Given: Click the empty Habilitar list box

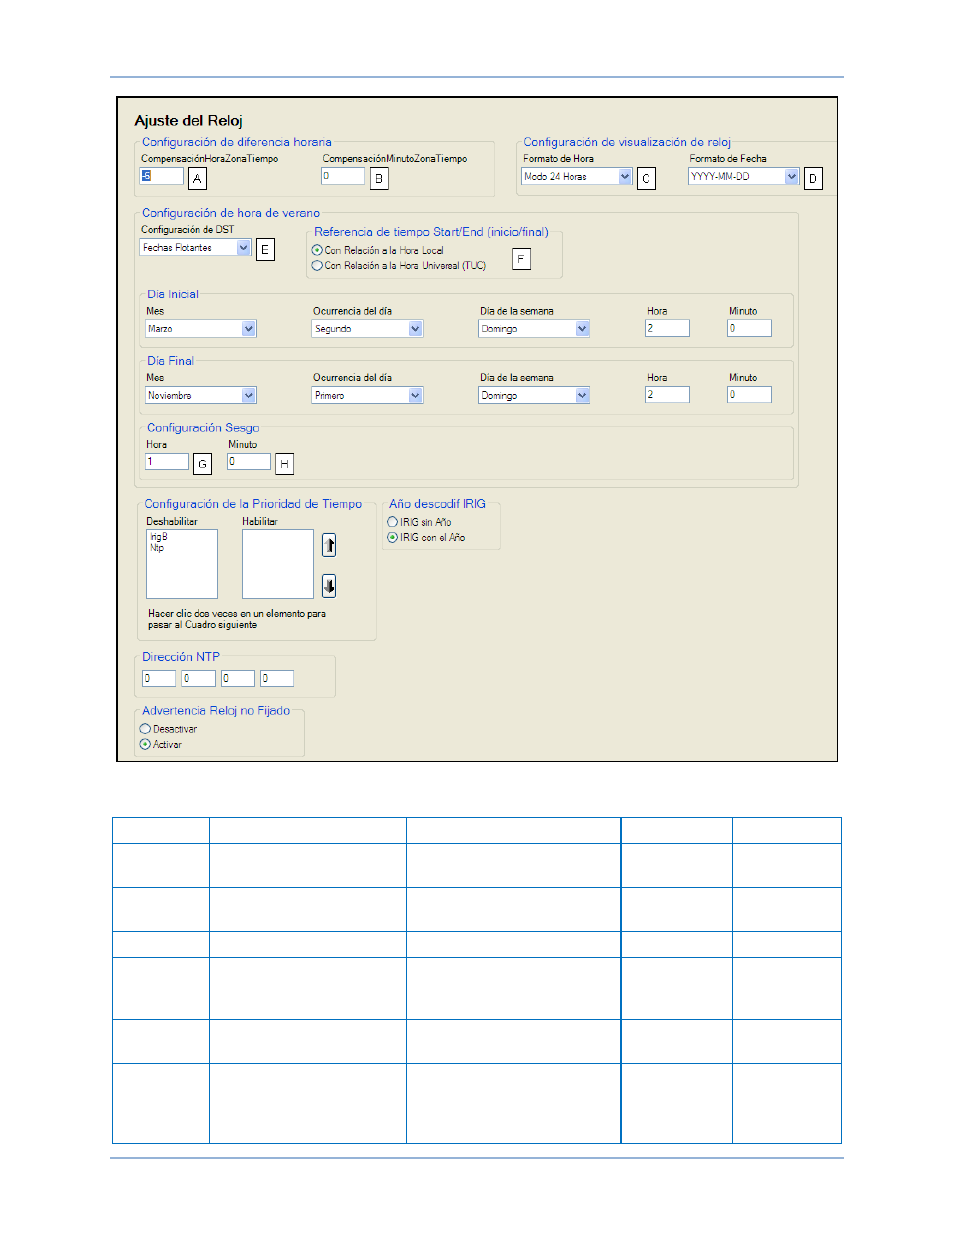Looking at the screenshot, I should (278, 564).
